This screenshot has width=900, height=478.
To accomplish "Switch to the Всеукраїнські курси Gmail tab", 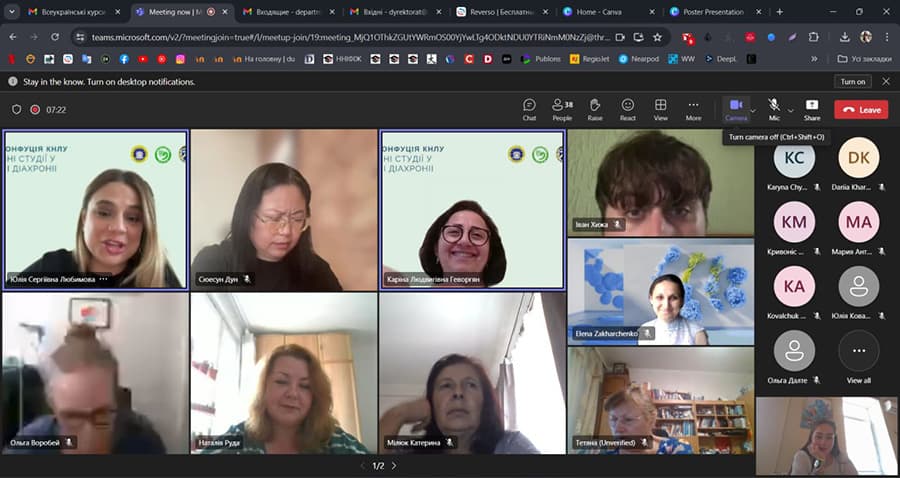I will [x=74, y=11].
